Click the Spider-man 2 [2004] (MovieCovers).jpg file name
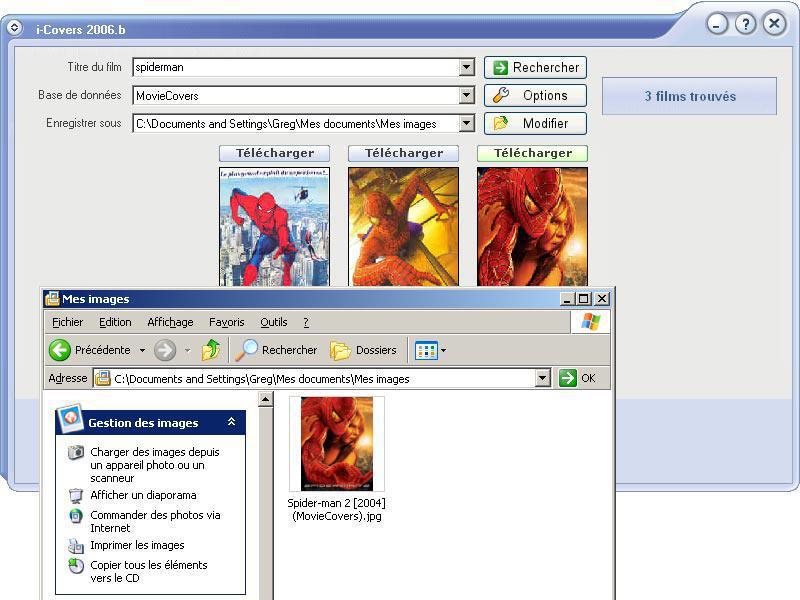 click(x=337, y=509)
